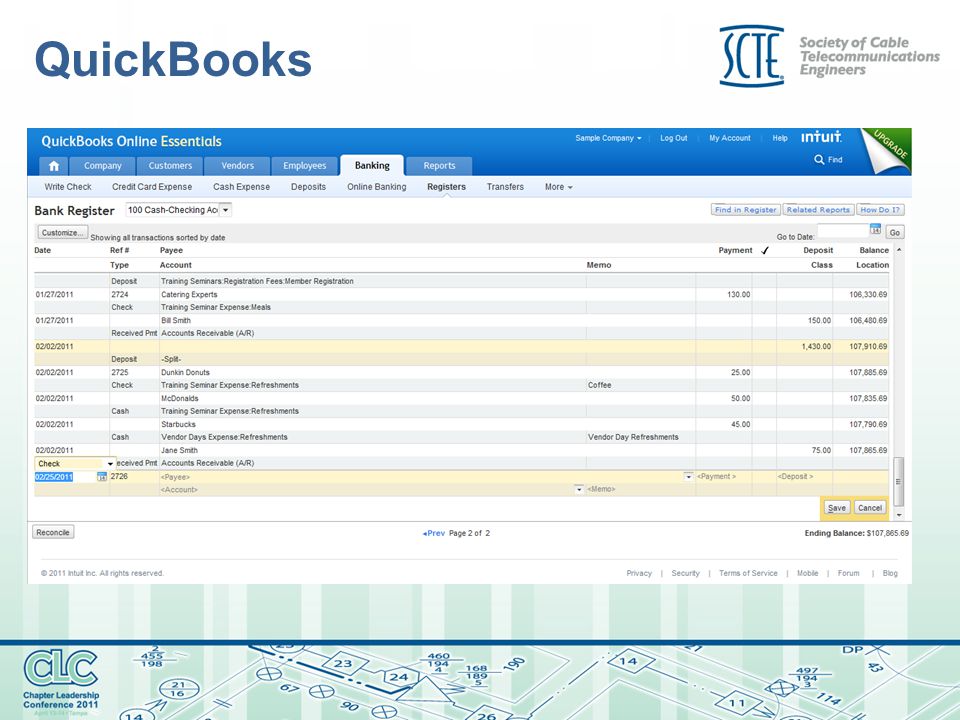Open Transfers submenu item
Viewport: 960px width, 720px height.
[505, 187]
